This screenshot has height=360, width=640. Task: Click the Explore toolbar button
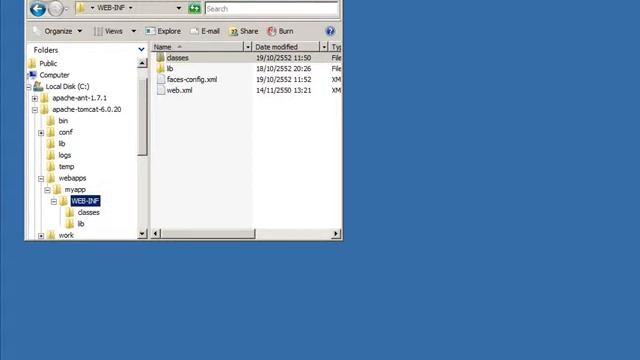[x=163, y=31]
